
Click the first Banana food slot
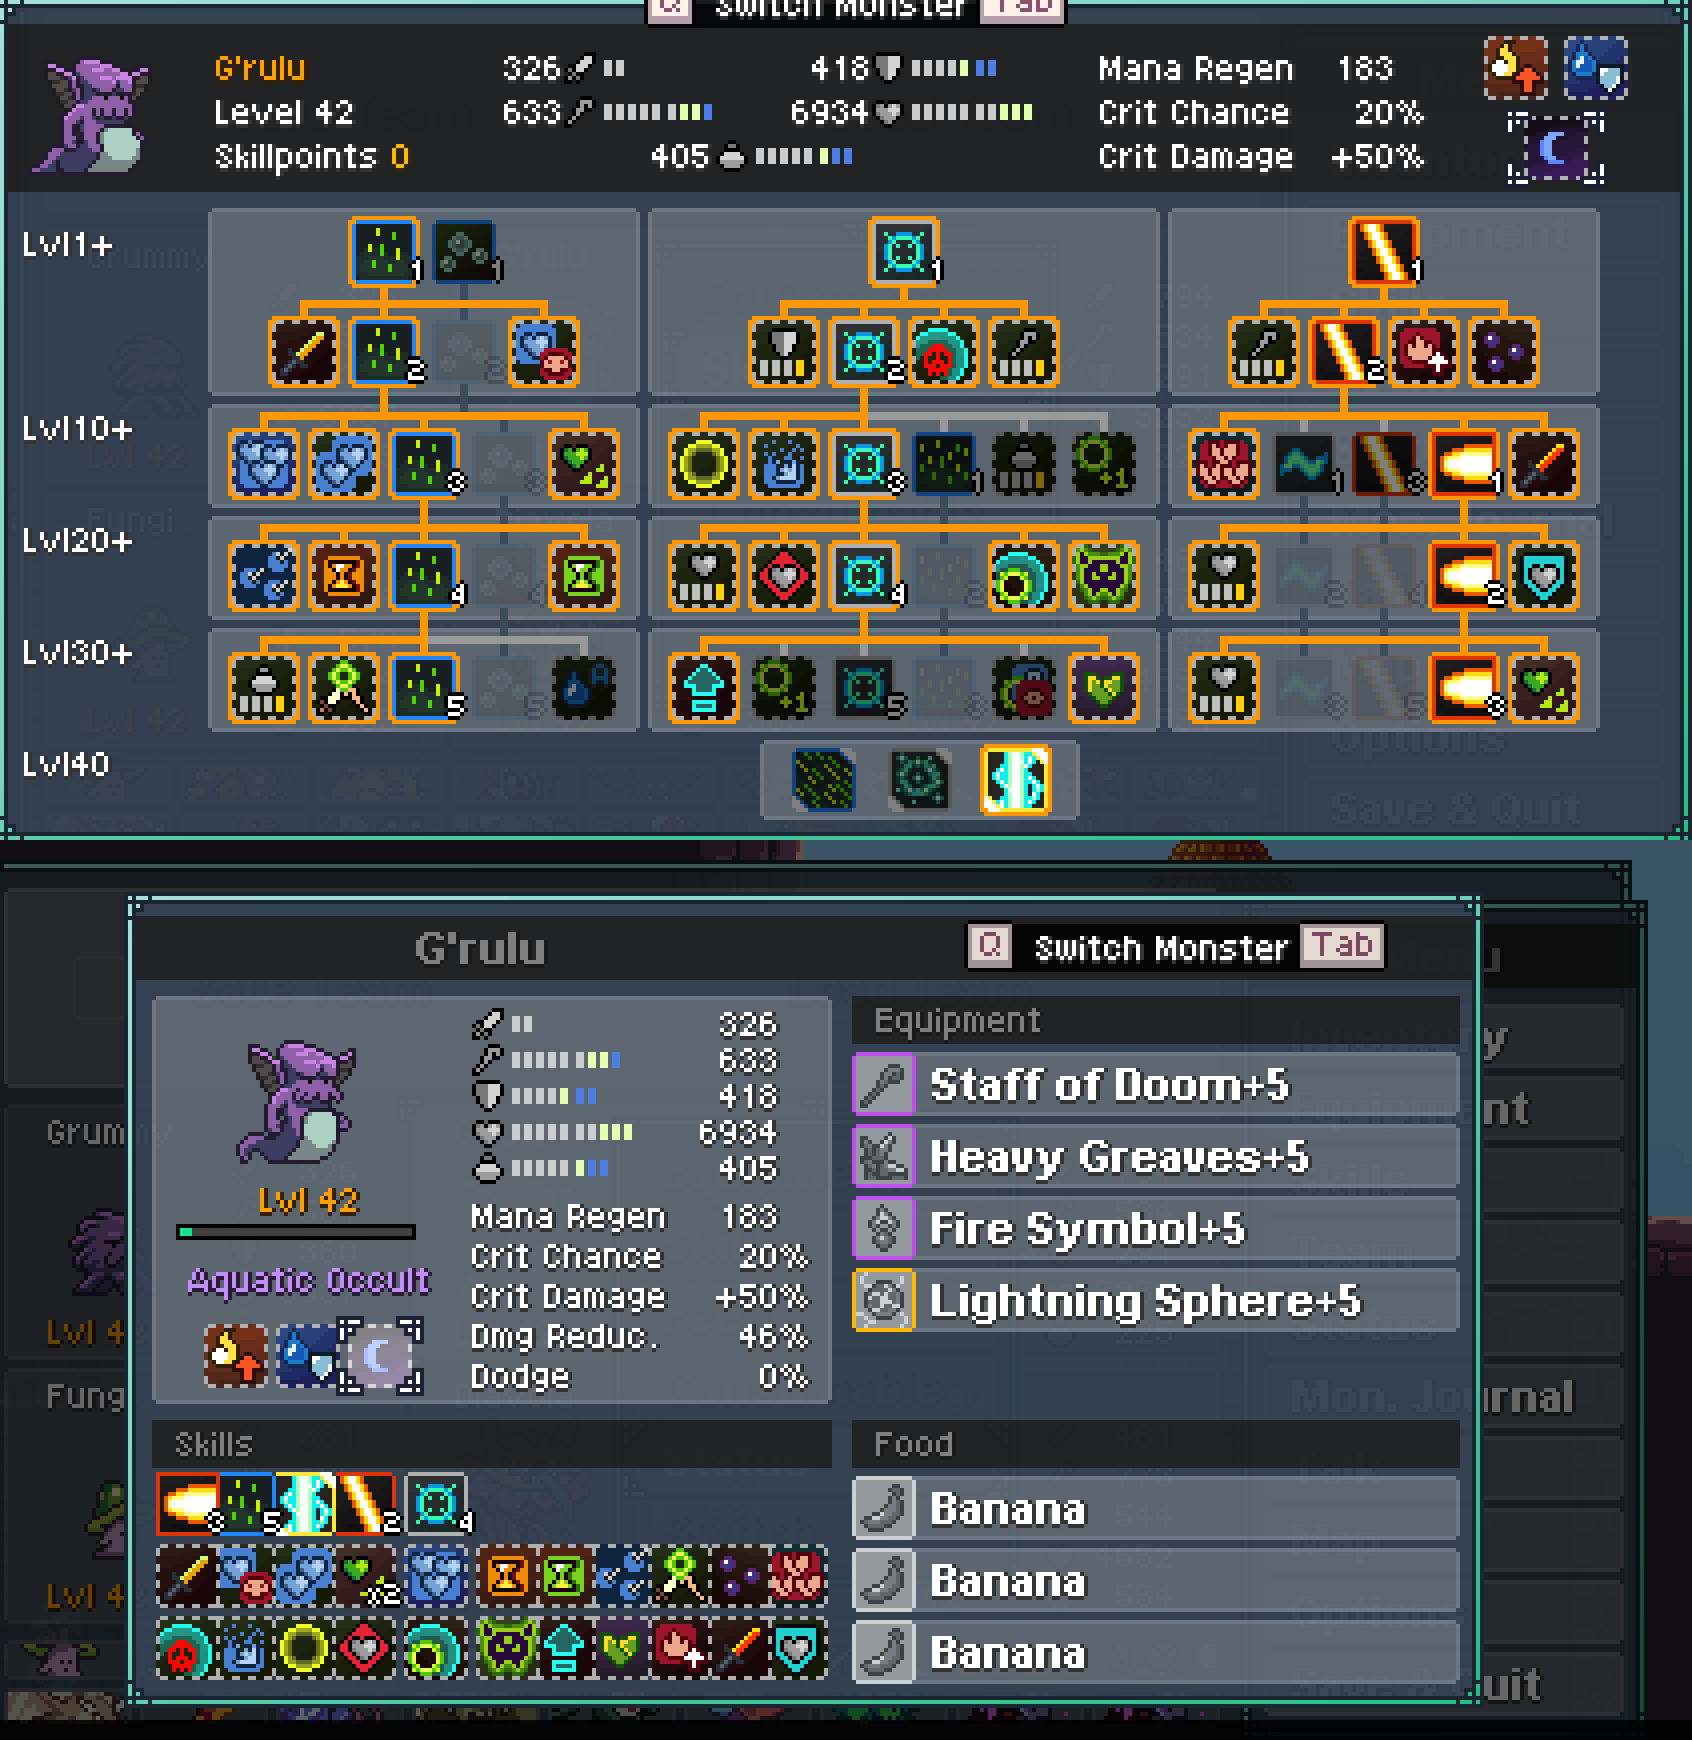click(x=1155, y=1509)
